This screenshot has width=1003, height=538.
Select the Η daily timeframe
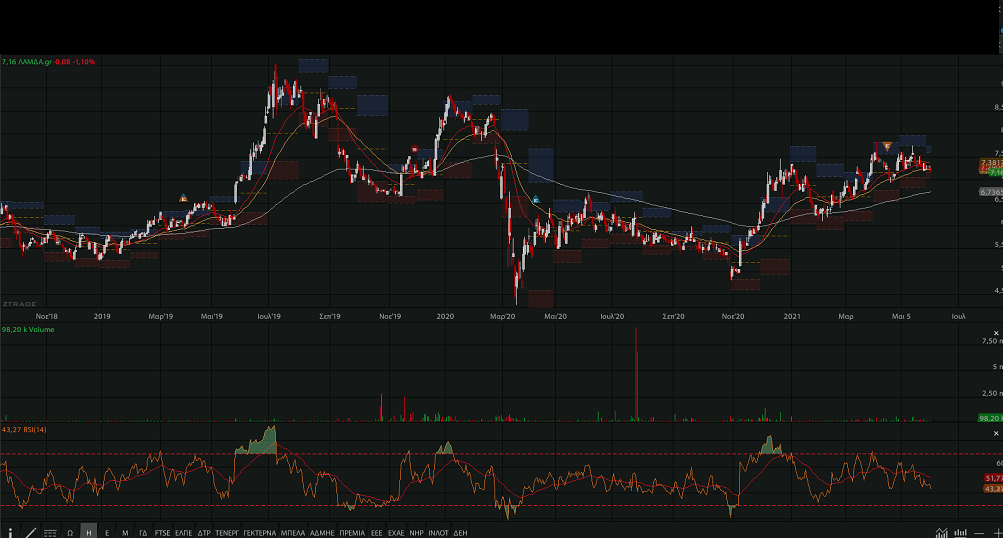pos(89,533)
